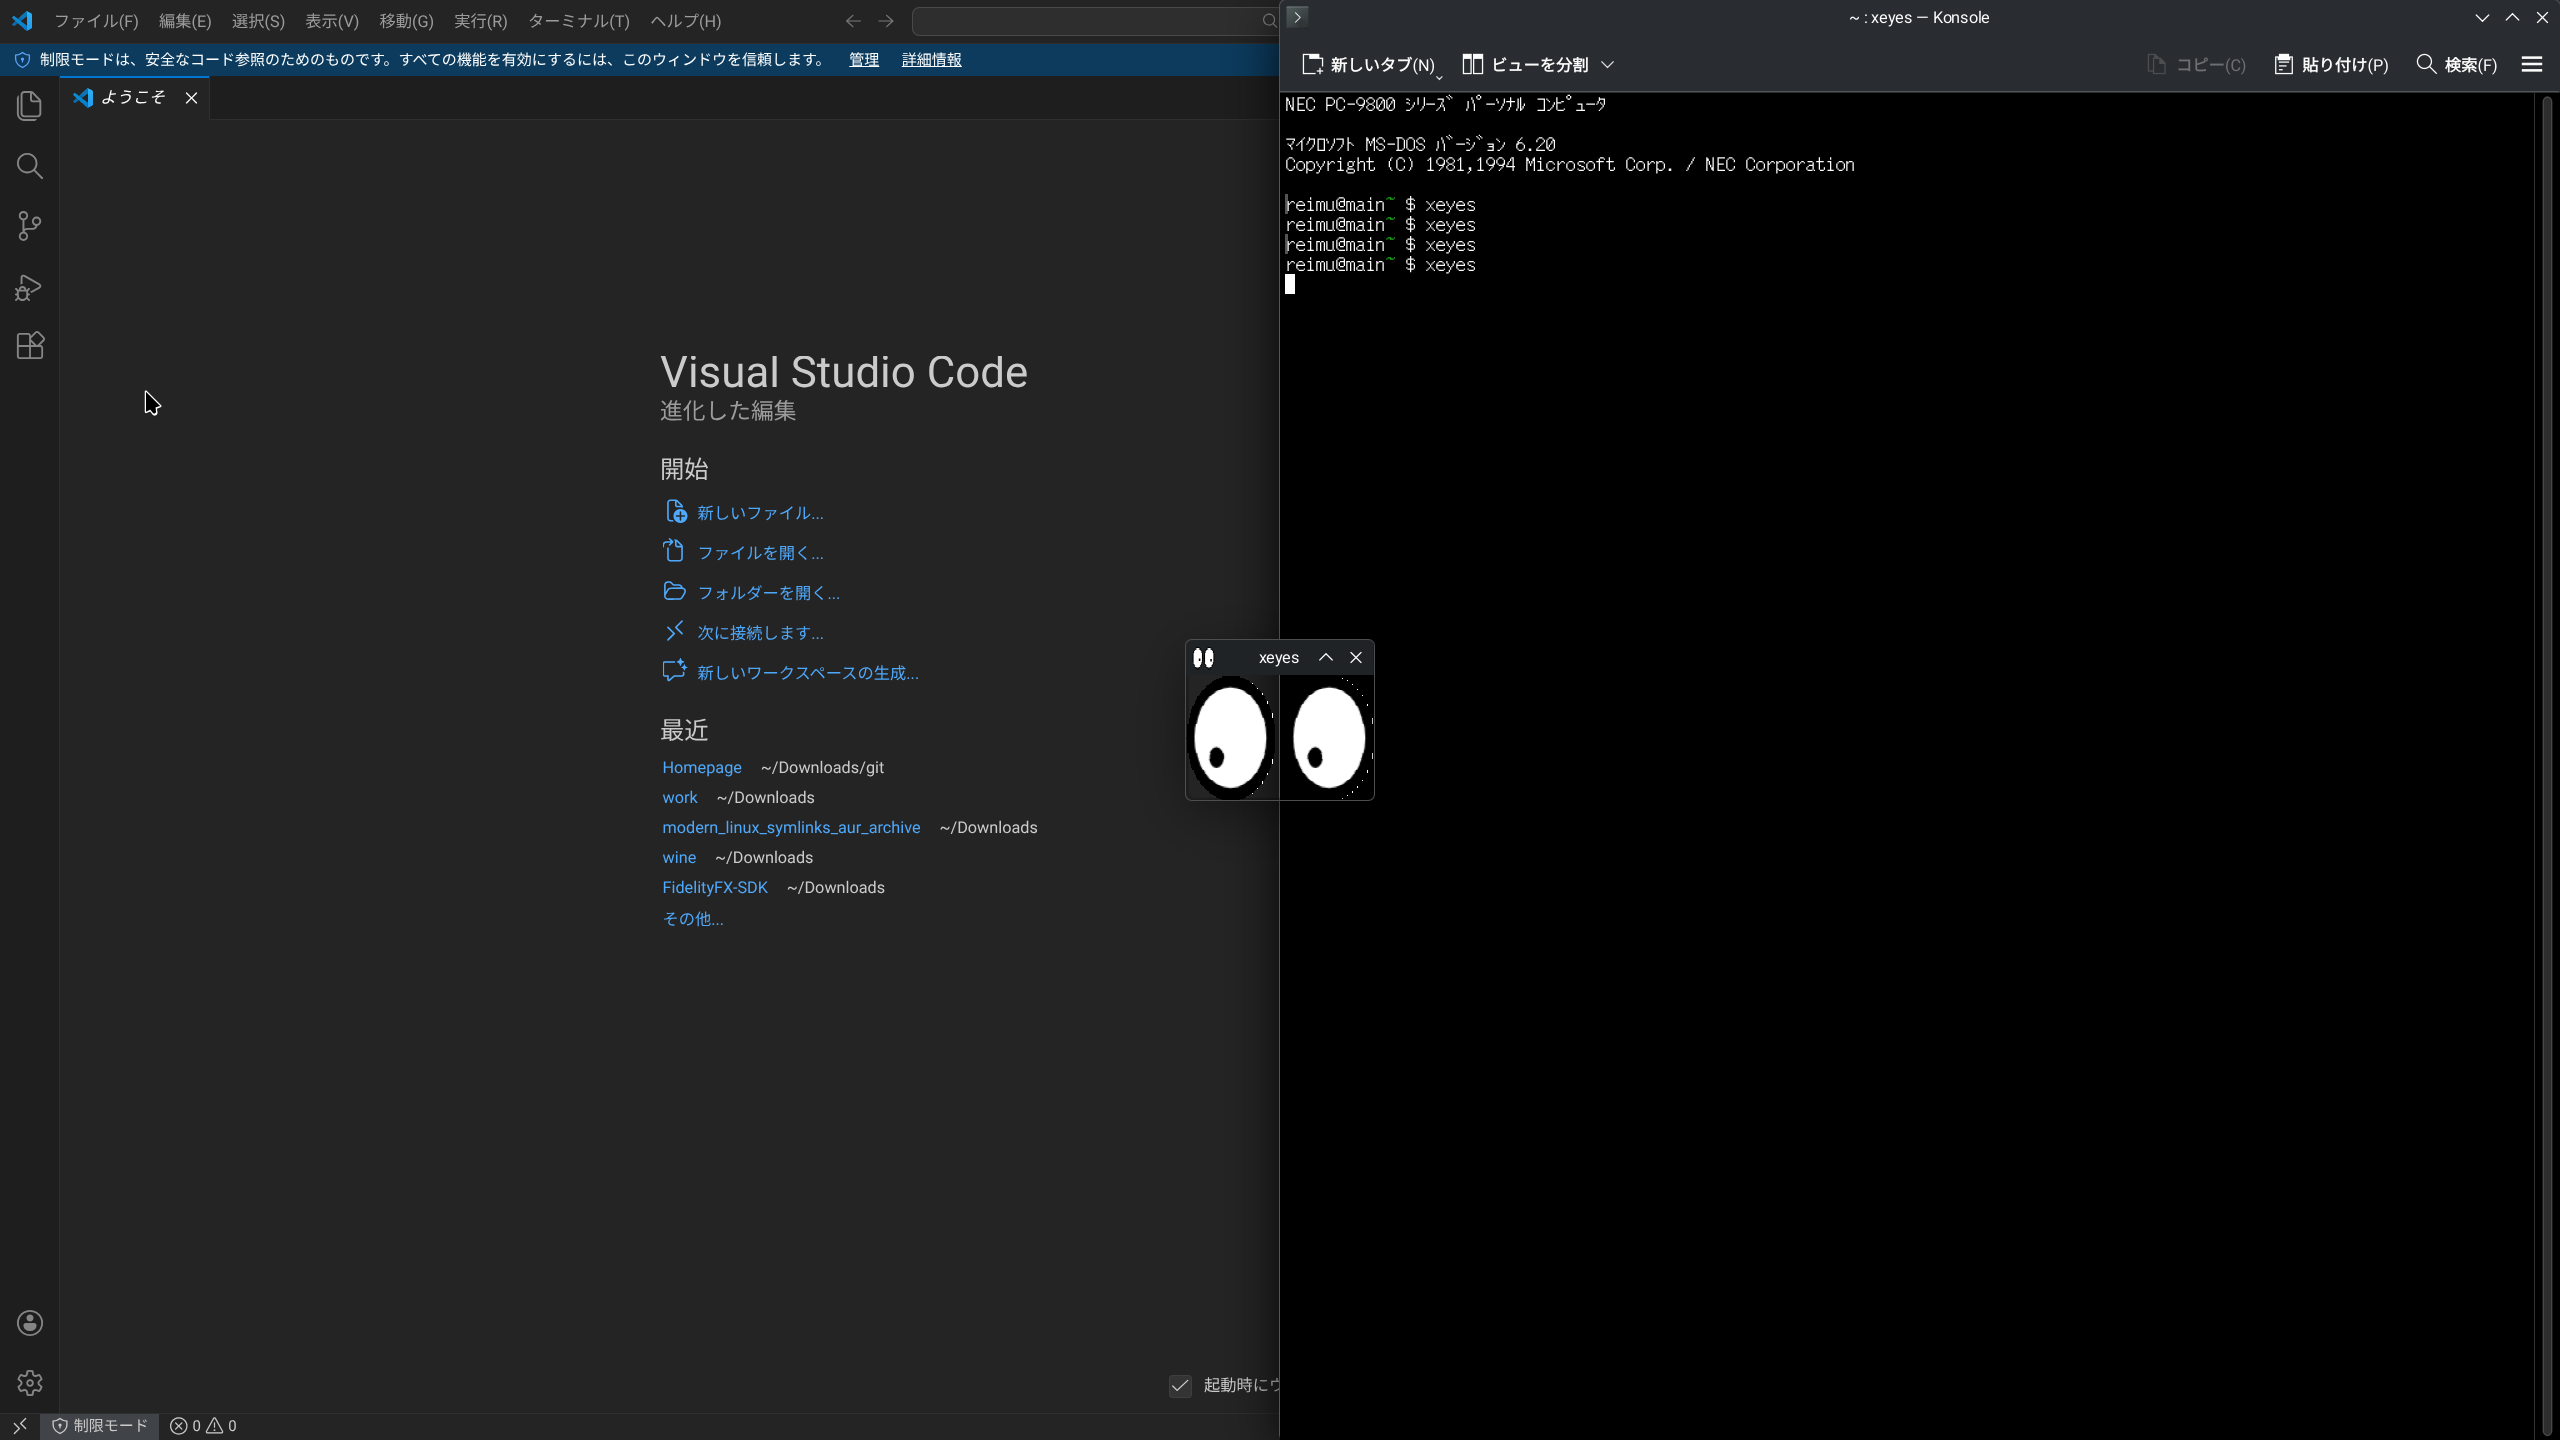Click the 管理 link in the restricted mode banner
Image resolution: width=2560 pixels, height=1440 pixels.
coord(863,60)
